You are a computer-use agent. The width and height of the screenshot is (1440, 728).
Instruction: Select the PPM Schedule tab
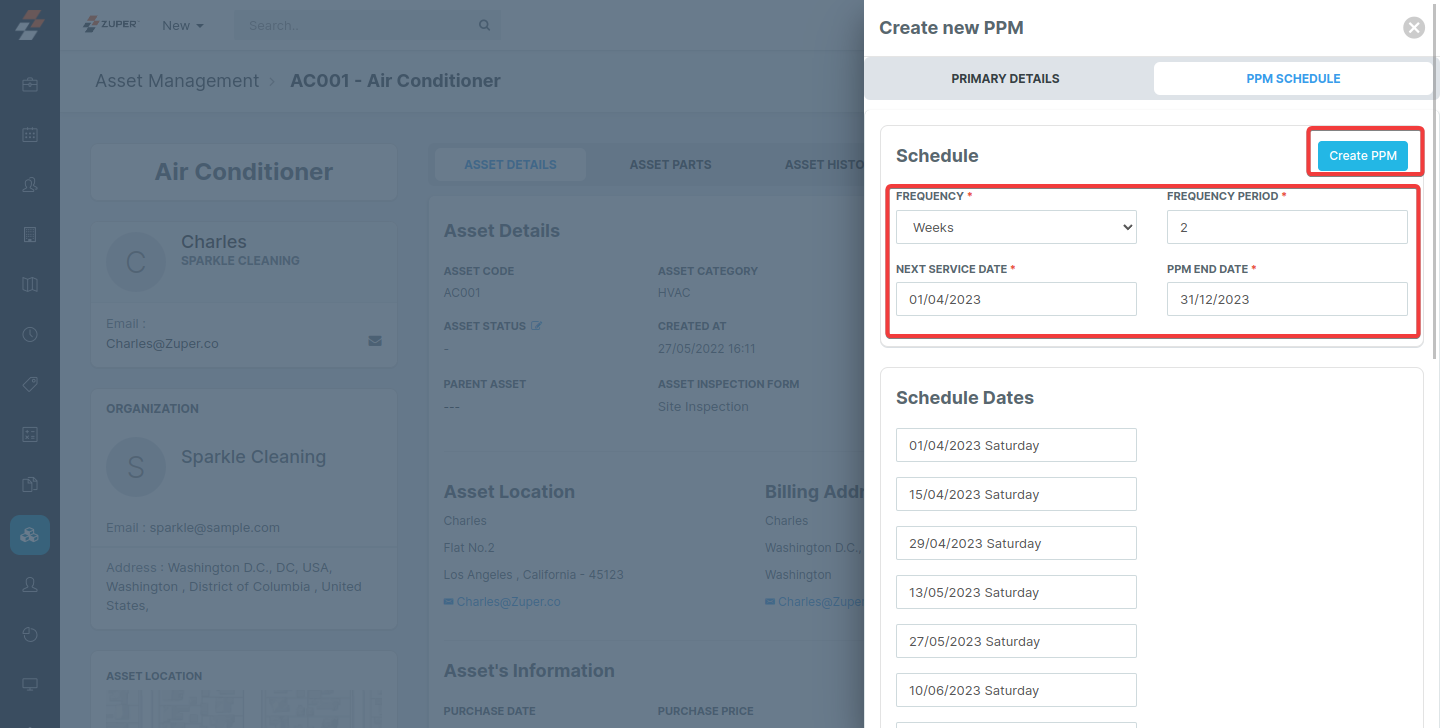(x=1293, y=78)
